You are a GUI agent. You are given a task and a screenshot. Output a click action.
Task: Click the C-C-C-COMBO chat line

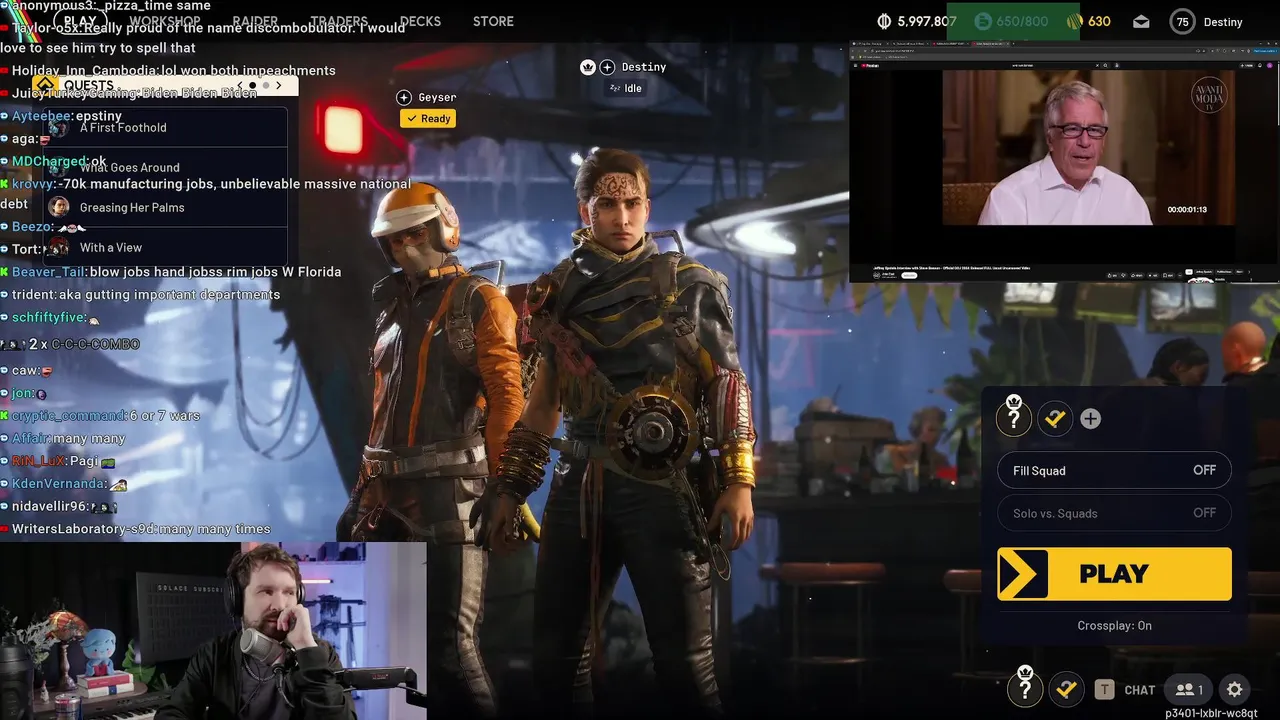pyautogui.click(x=70, y=344)
